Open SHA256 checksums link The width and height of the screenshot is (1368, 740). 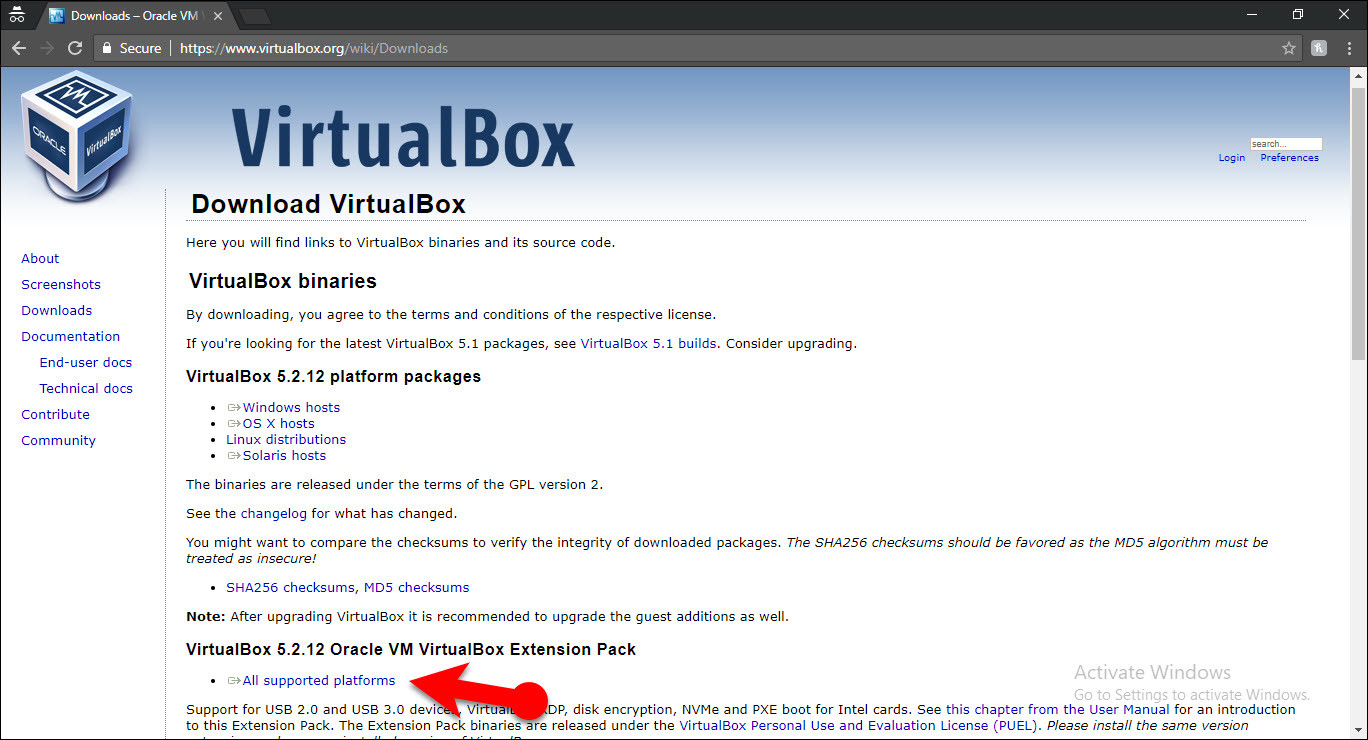coord(290,587)
